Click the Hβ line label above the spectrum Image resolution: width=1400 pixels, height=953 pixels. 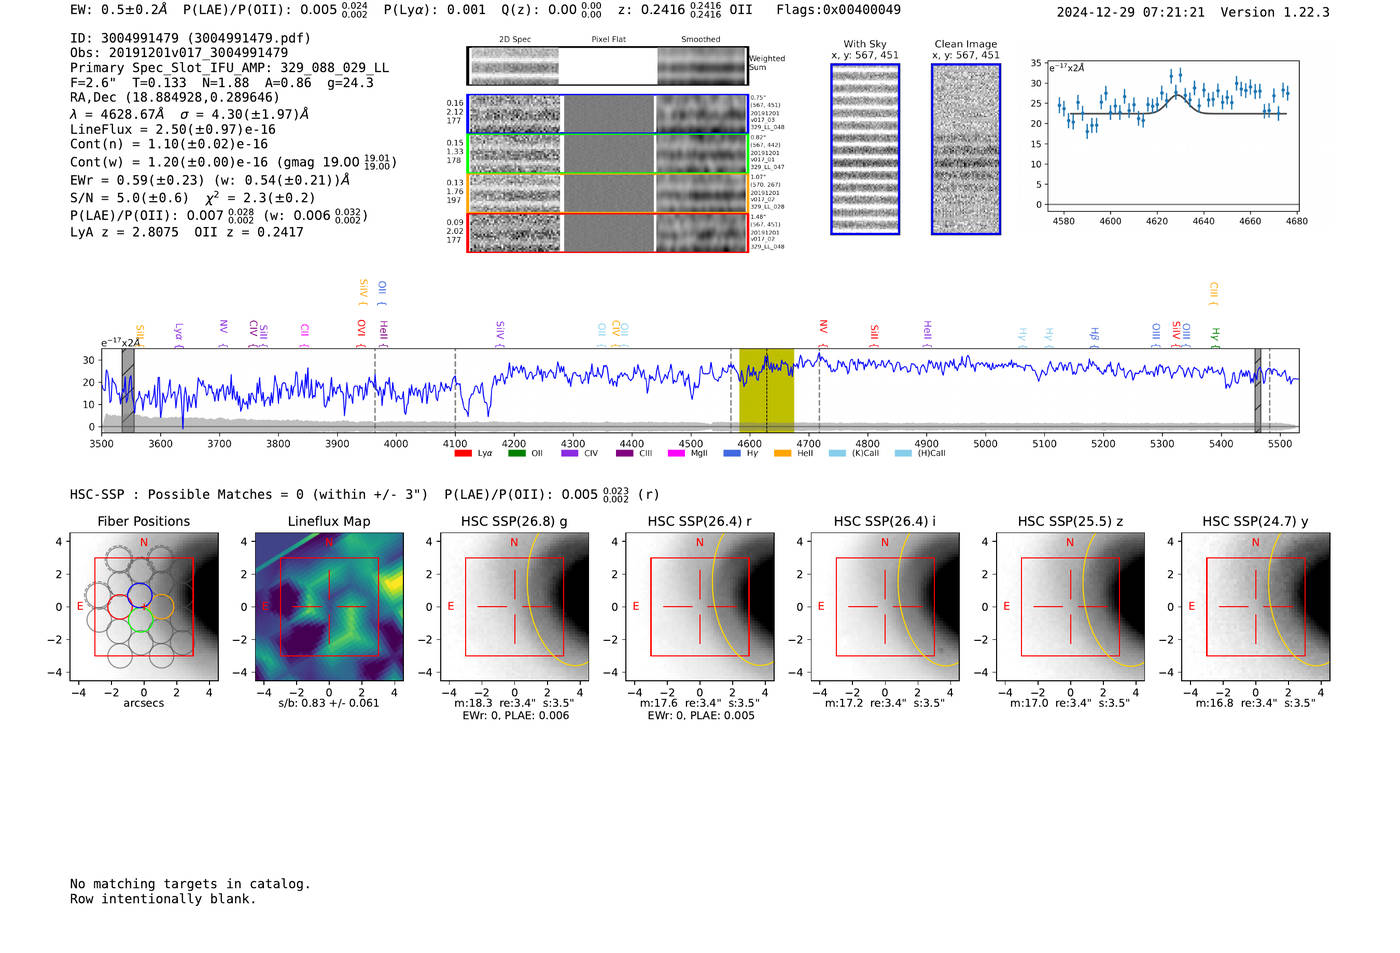[1095, 334]
